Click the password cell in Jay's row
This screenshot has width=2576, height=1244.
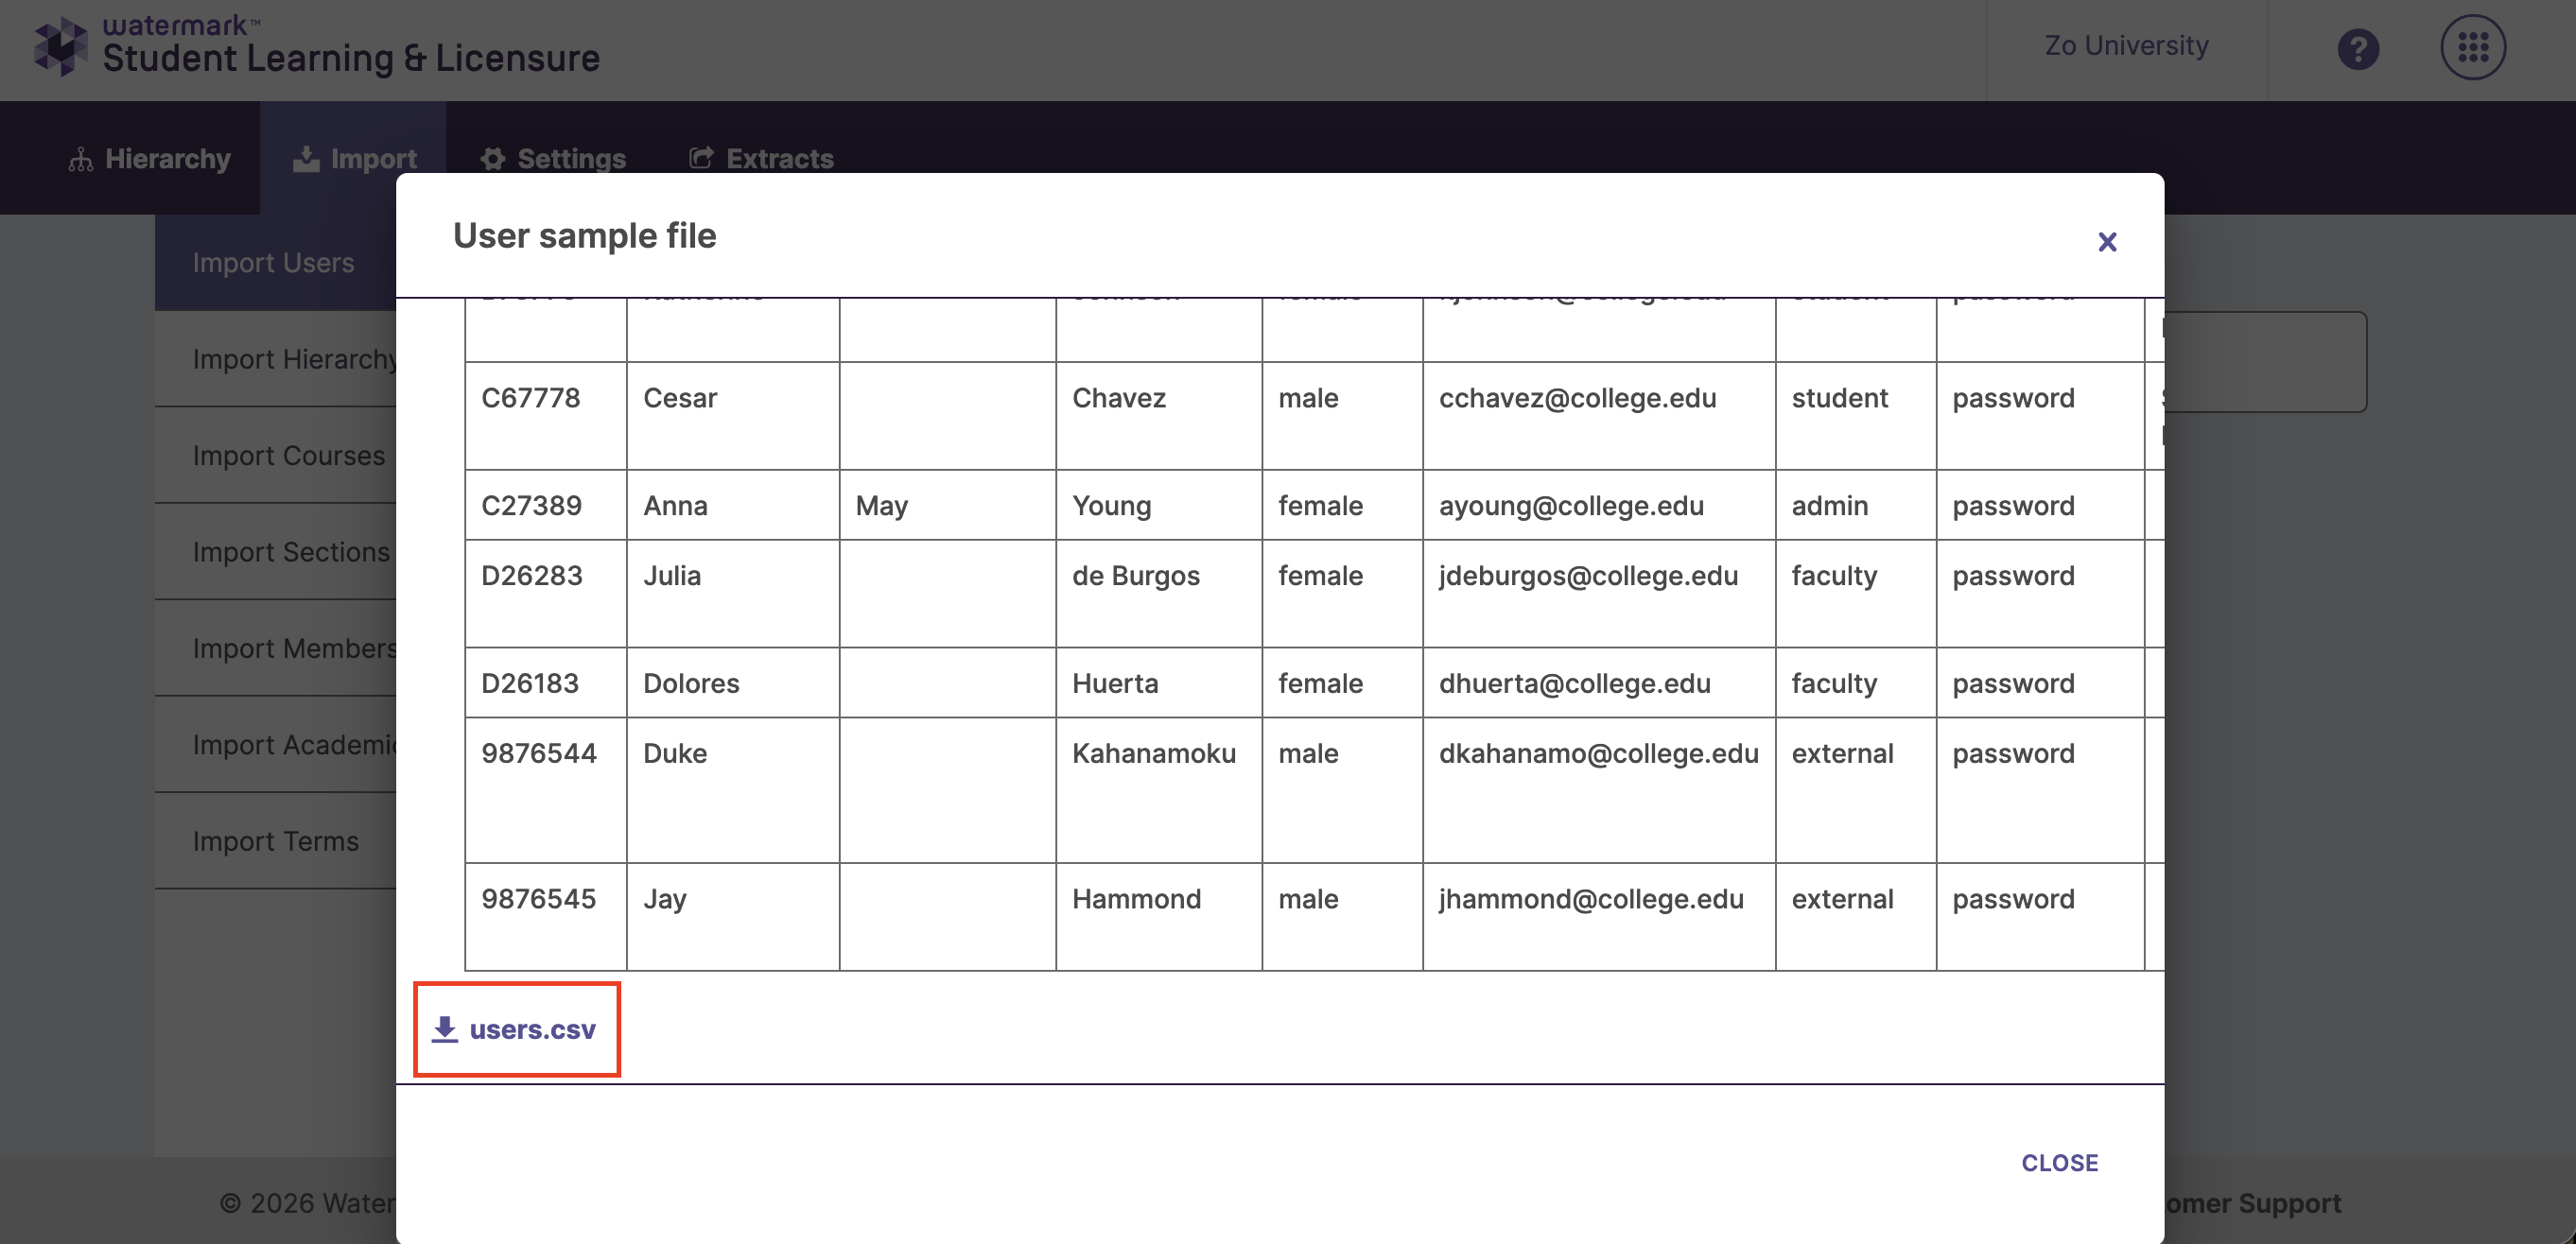point(2040,917)
